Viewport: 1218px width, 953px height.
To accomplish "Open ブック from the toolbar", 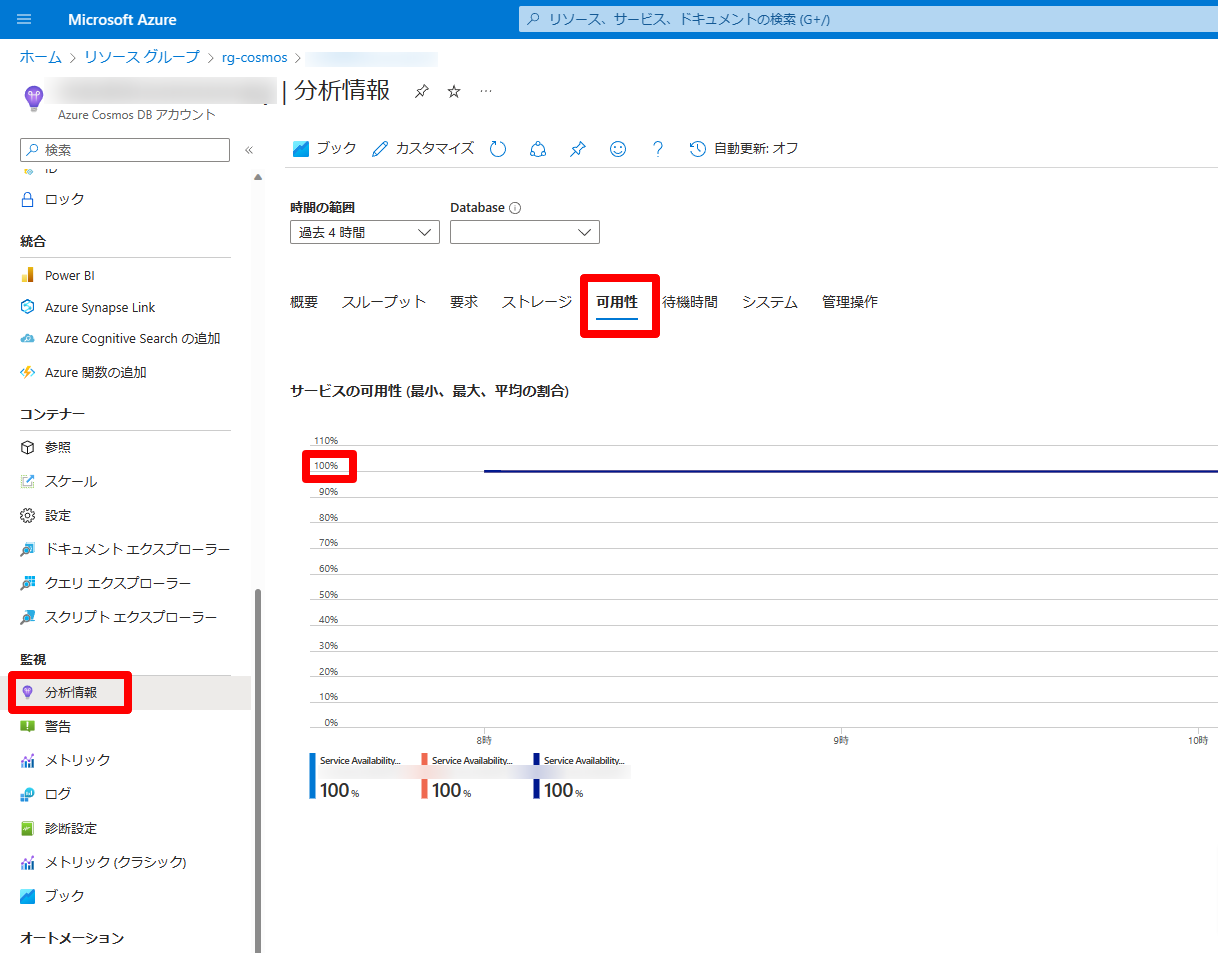I will click(324, 149).
